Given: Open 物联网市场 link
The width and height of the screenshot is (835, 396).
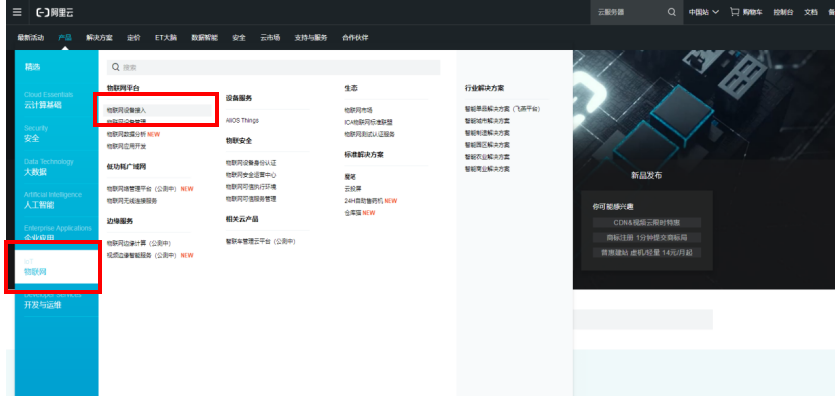Looking at the screenshot, I should pyautogui.click(x=358, y=110).
